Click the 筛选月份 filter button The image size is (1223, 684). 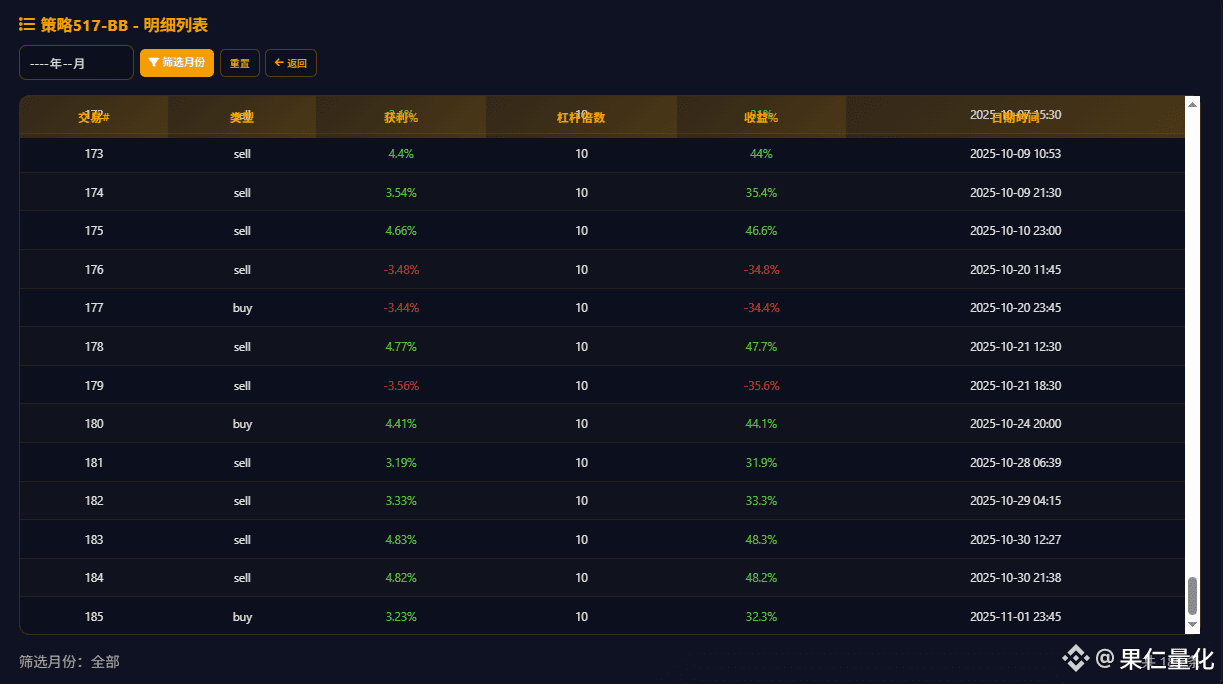click(x=176, y=62)
